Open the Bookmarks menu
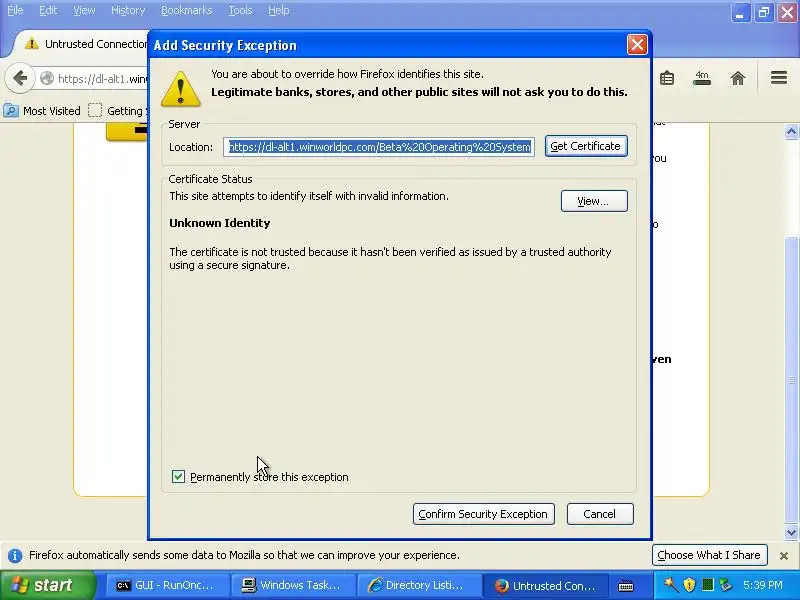Viewport: 800px width, 600px height. pos(186,10)
